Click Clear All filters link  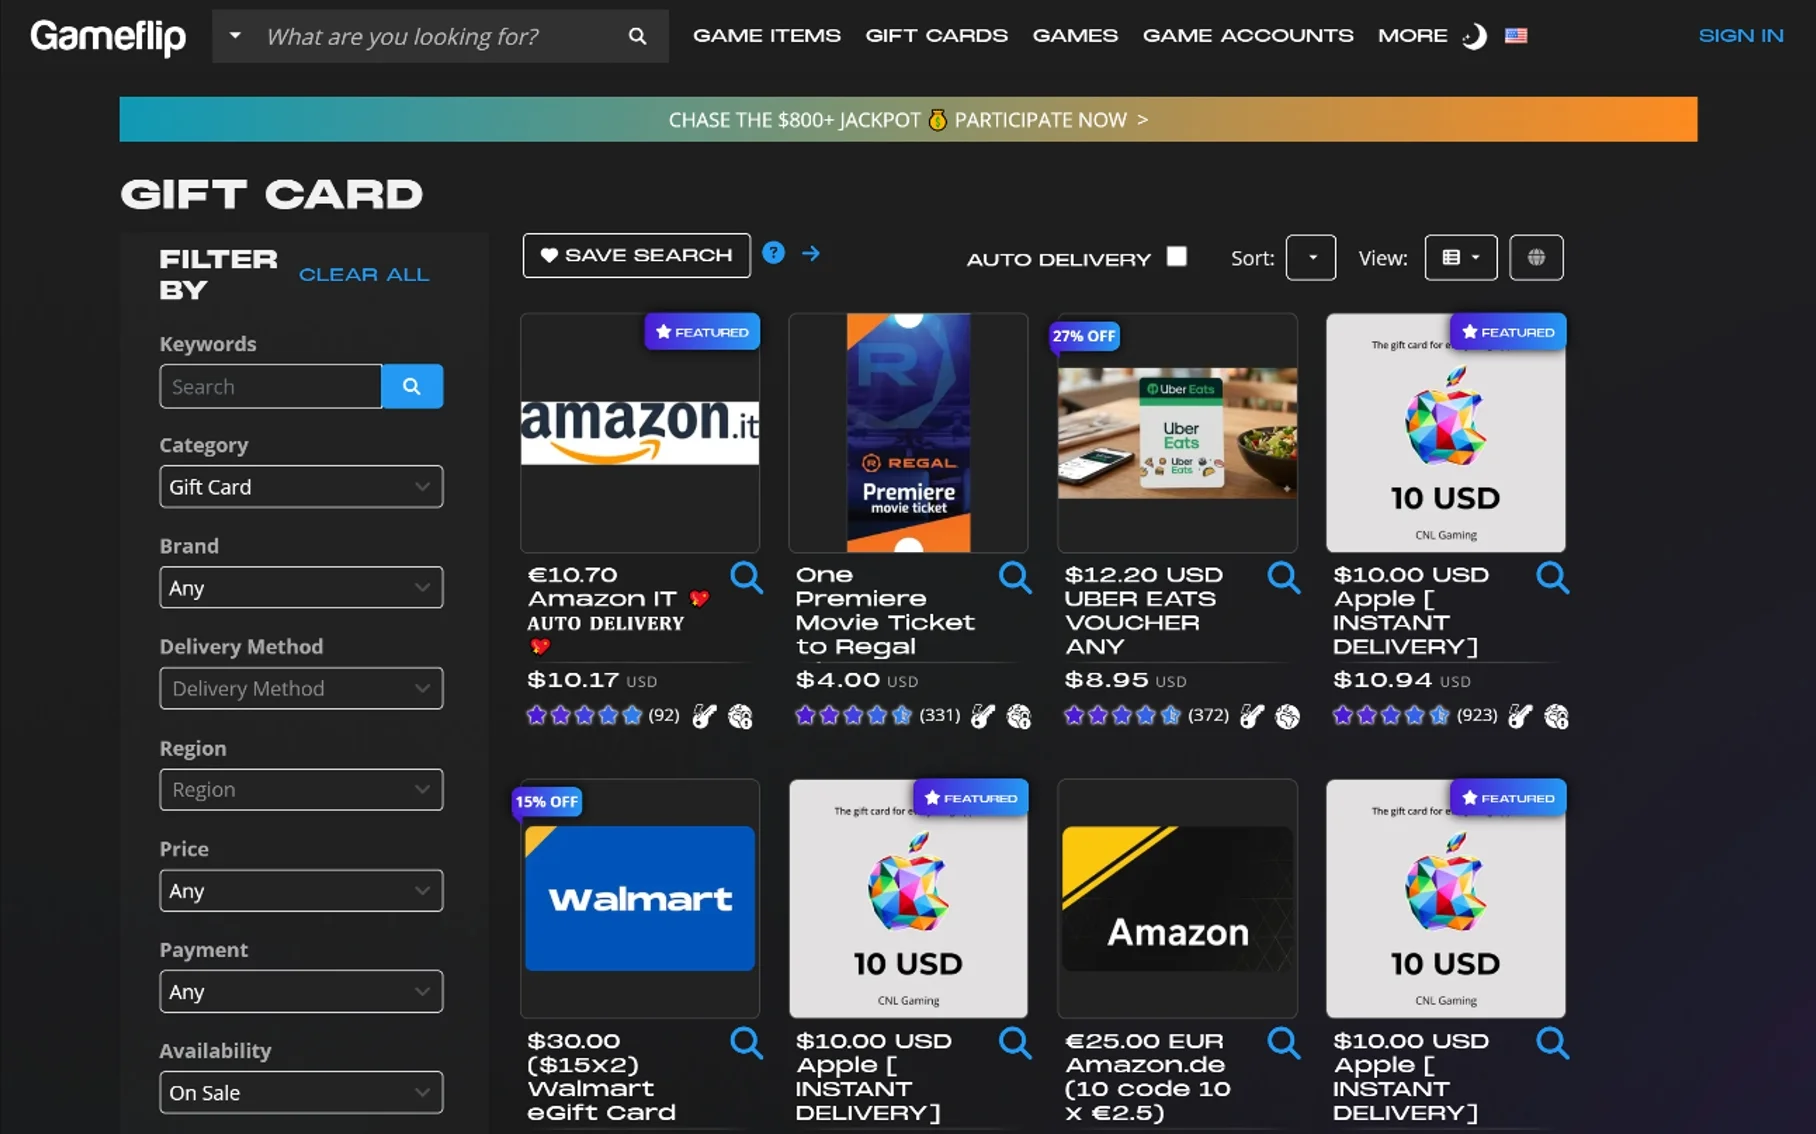(x=364, y=275)
